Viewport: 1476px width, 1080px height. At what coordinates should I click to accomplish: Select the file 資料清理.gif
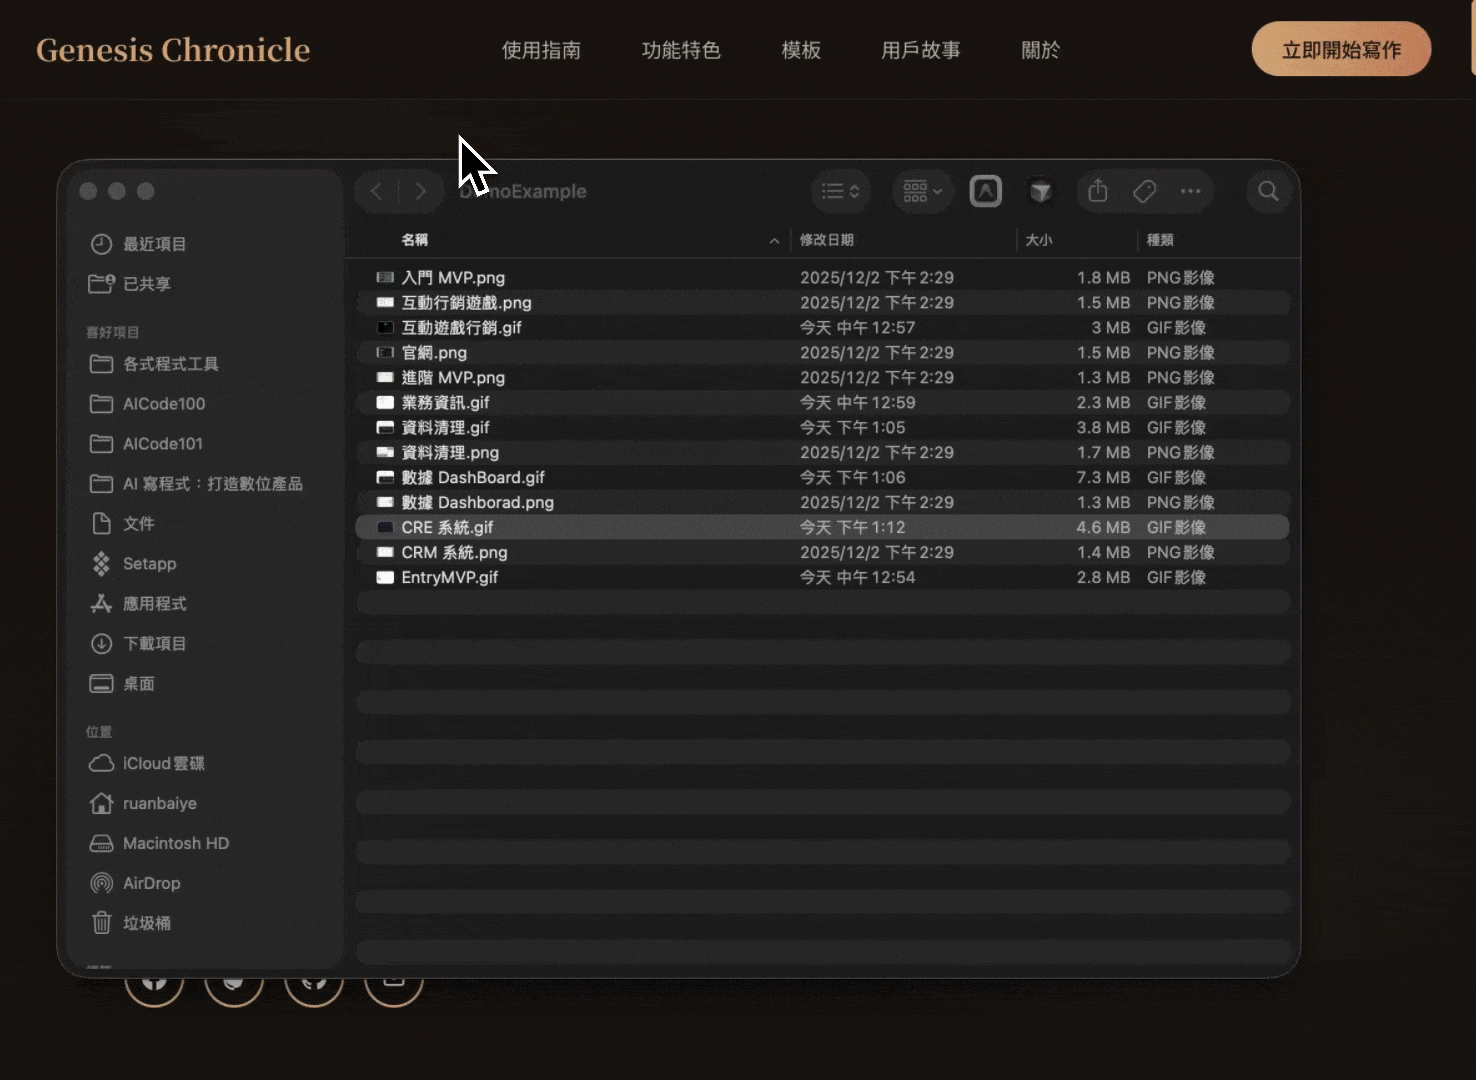pyautogui.click(x=446, y=427)
